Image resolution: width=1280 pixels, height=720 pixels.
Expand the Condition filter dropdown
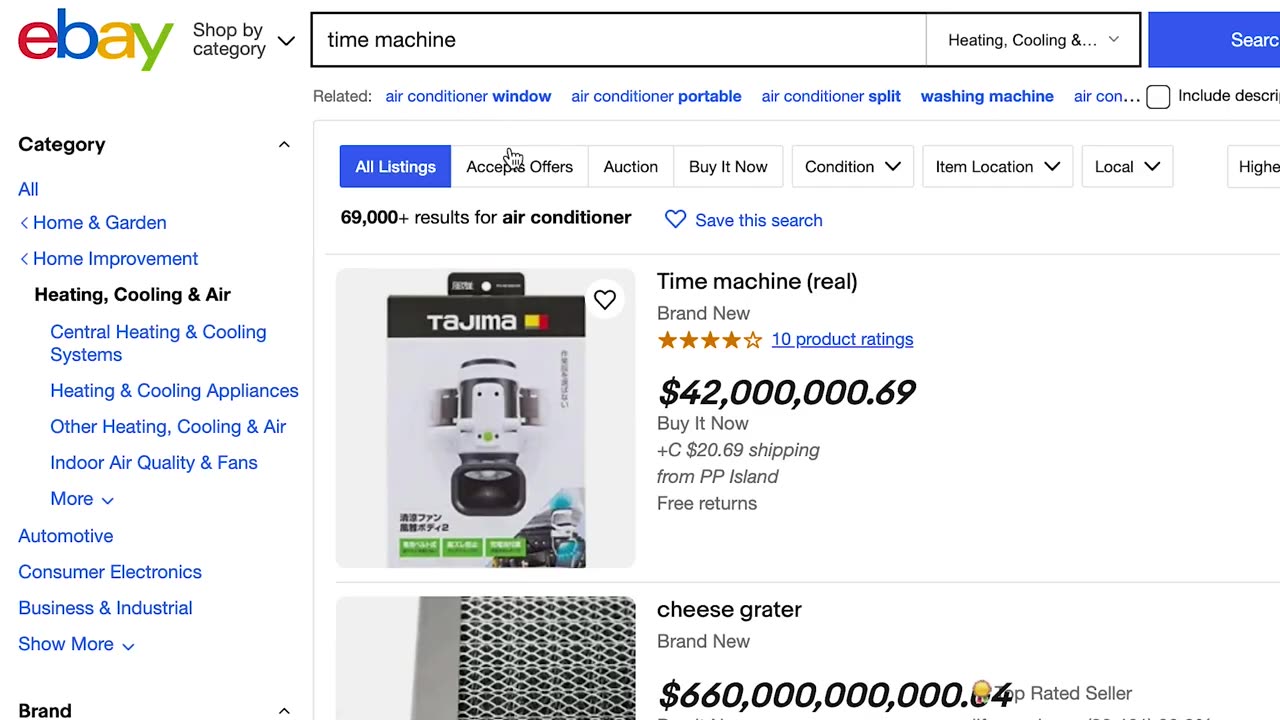[852, 167]
